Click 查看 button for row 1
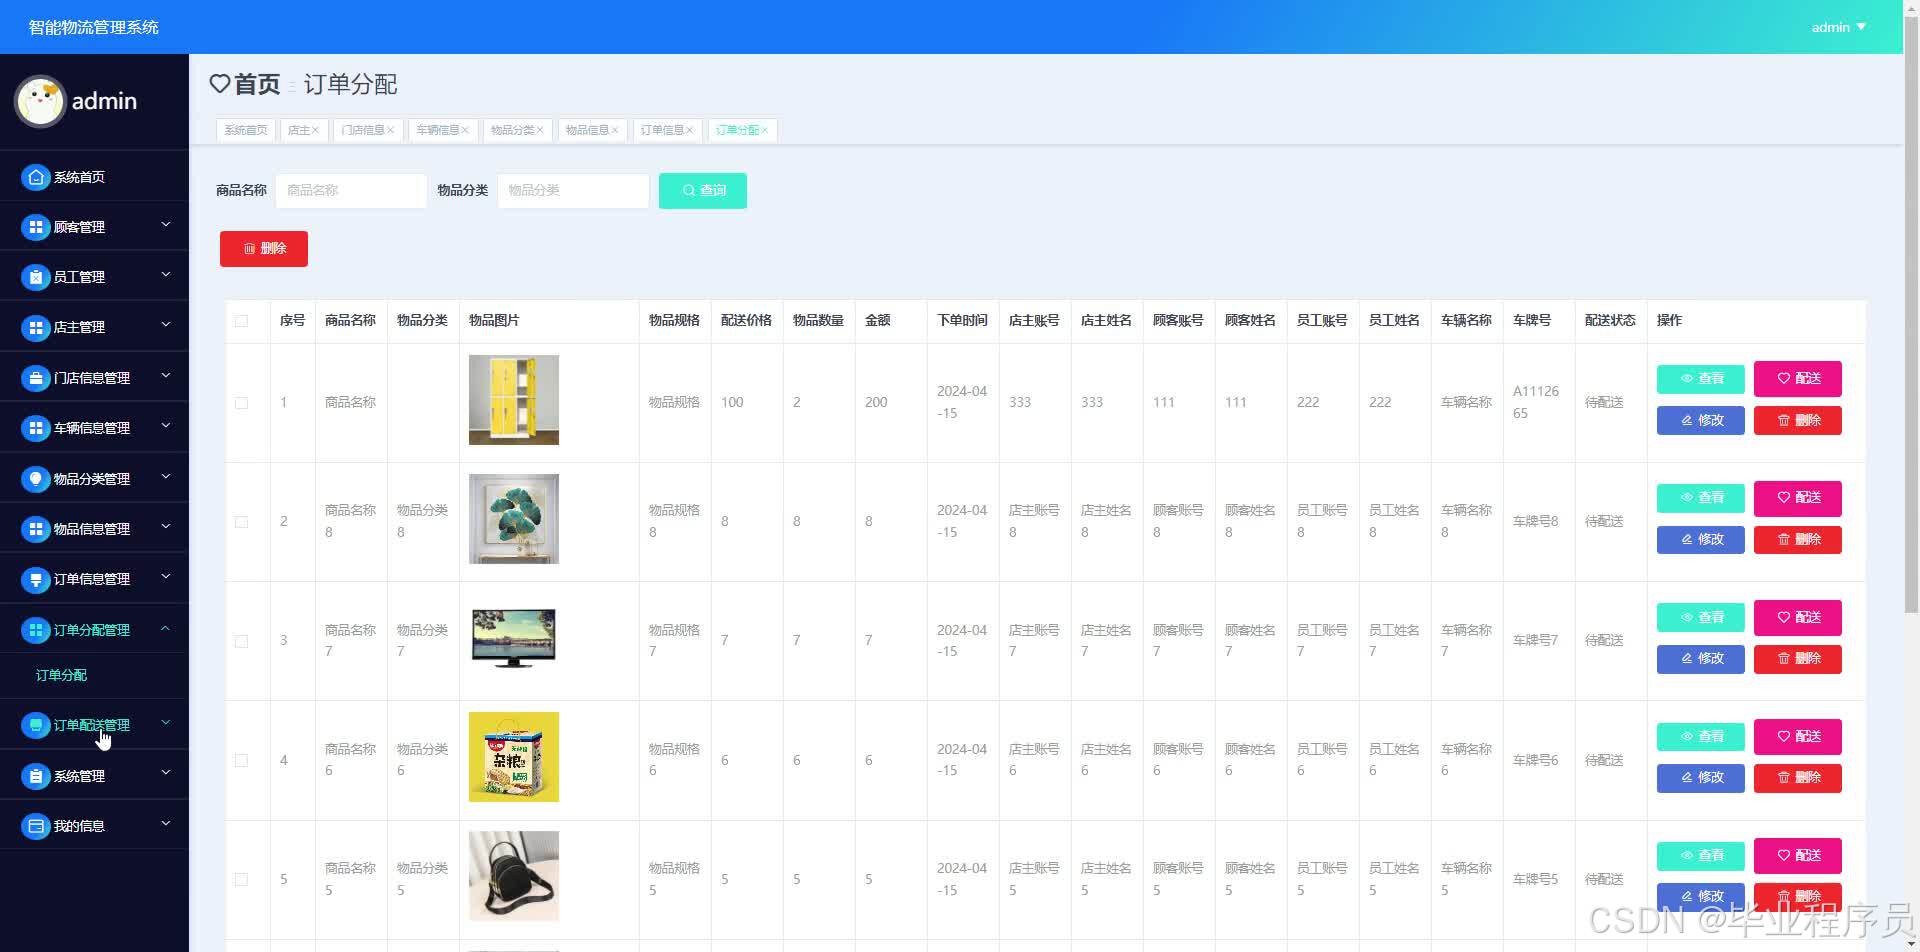This screenshot has height=952, width=1920. click(x=1700, y=379)
